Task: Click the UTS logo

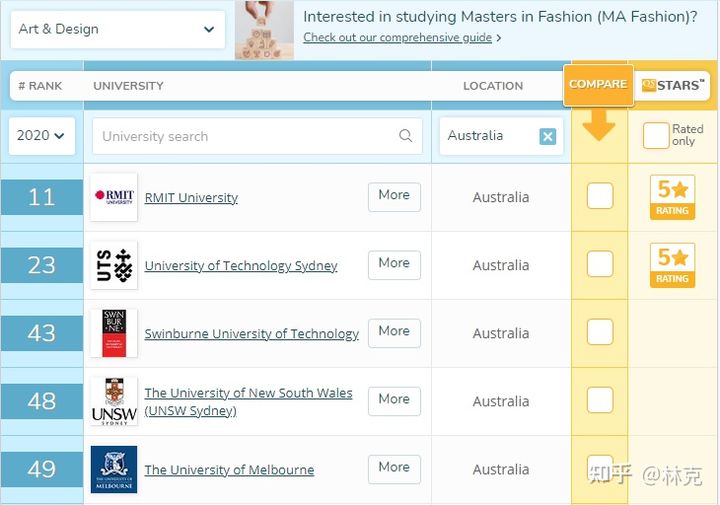Action: pyautogui.click(x=114, y=265)
